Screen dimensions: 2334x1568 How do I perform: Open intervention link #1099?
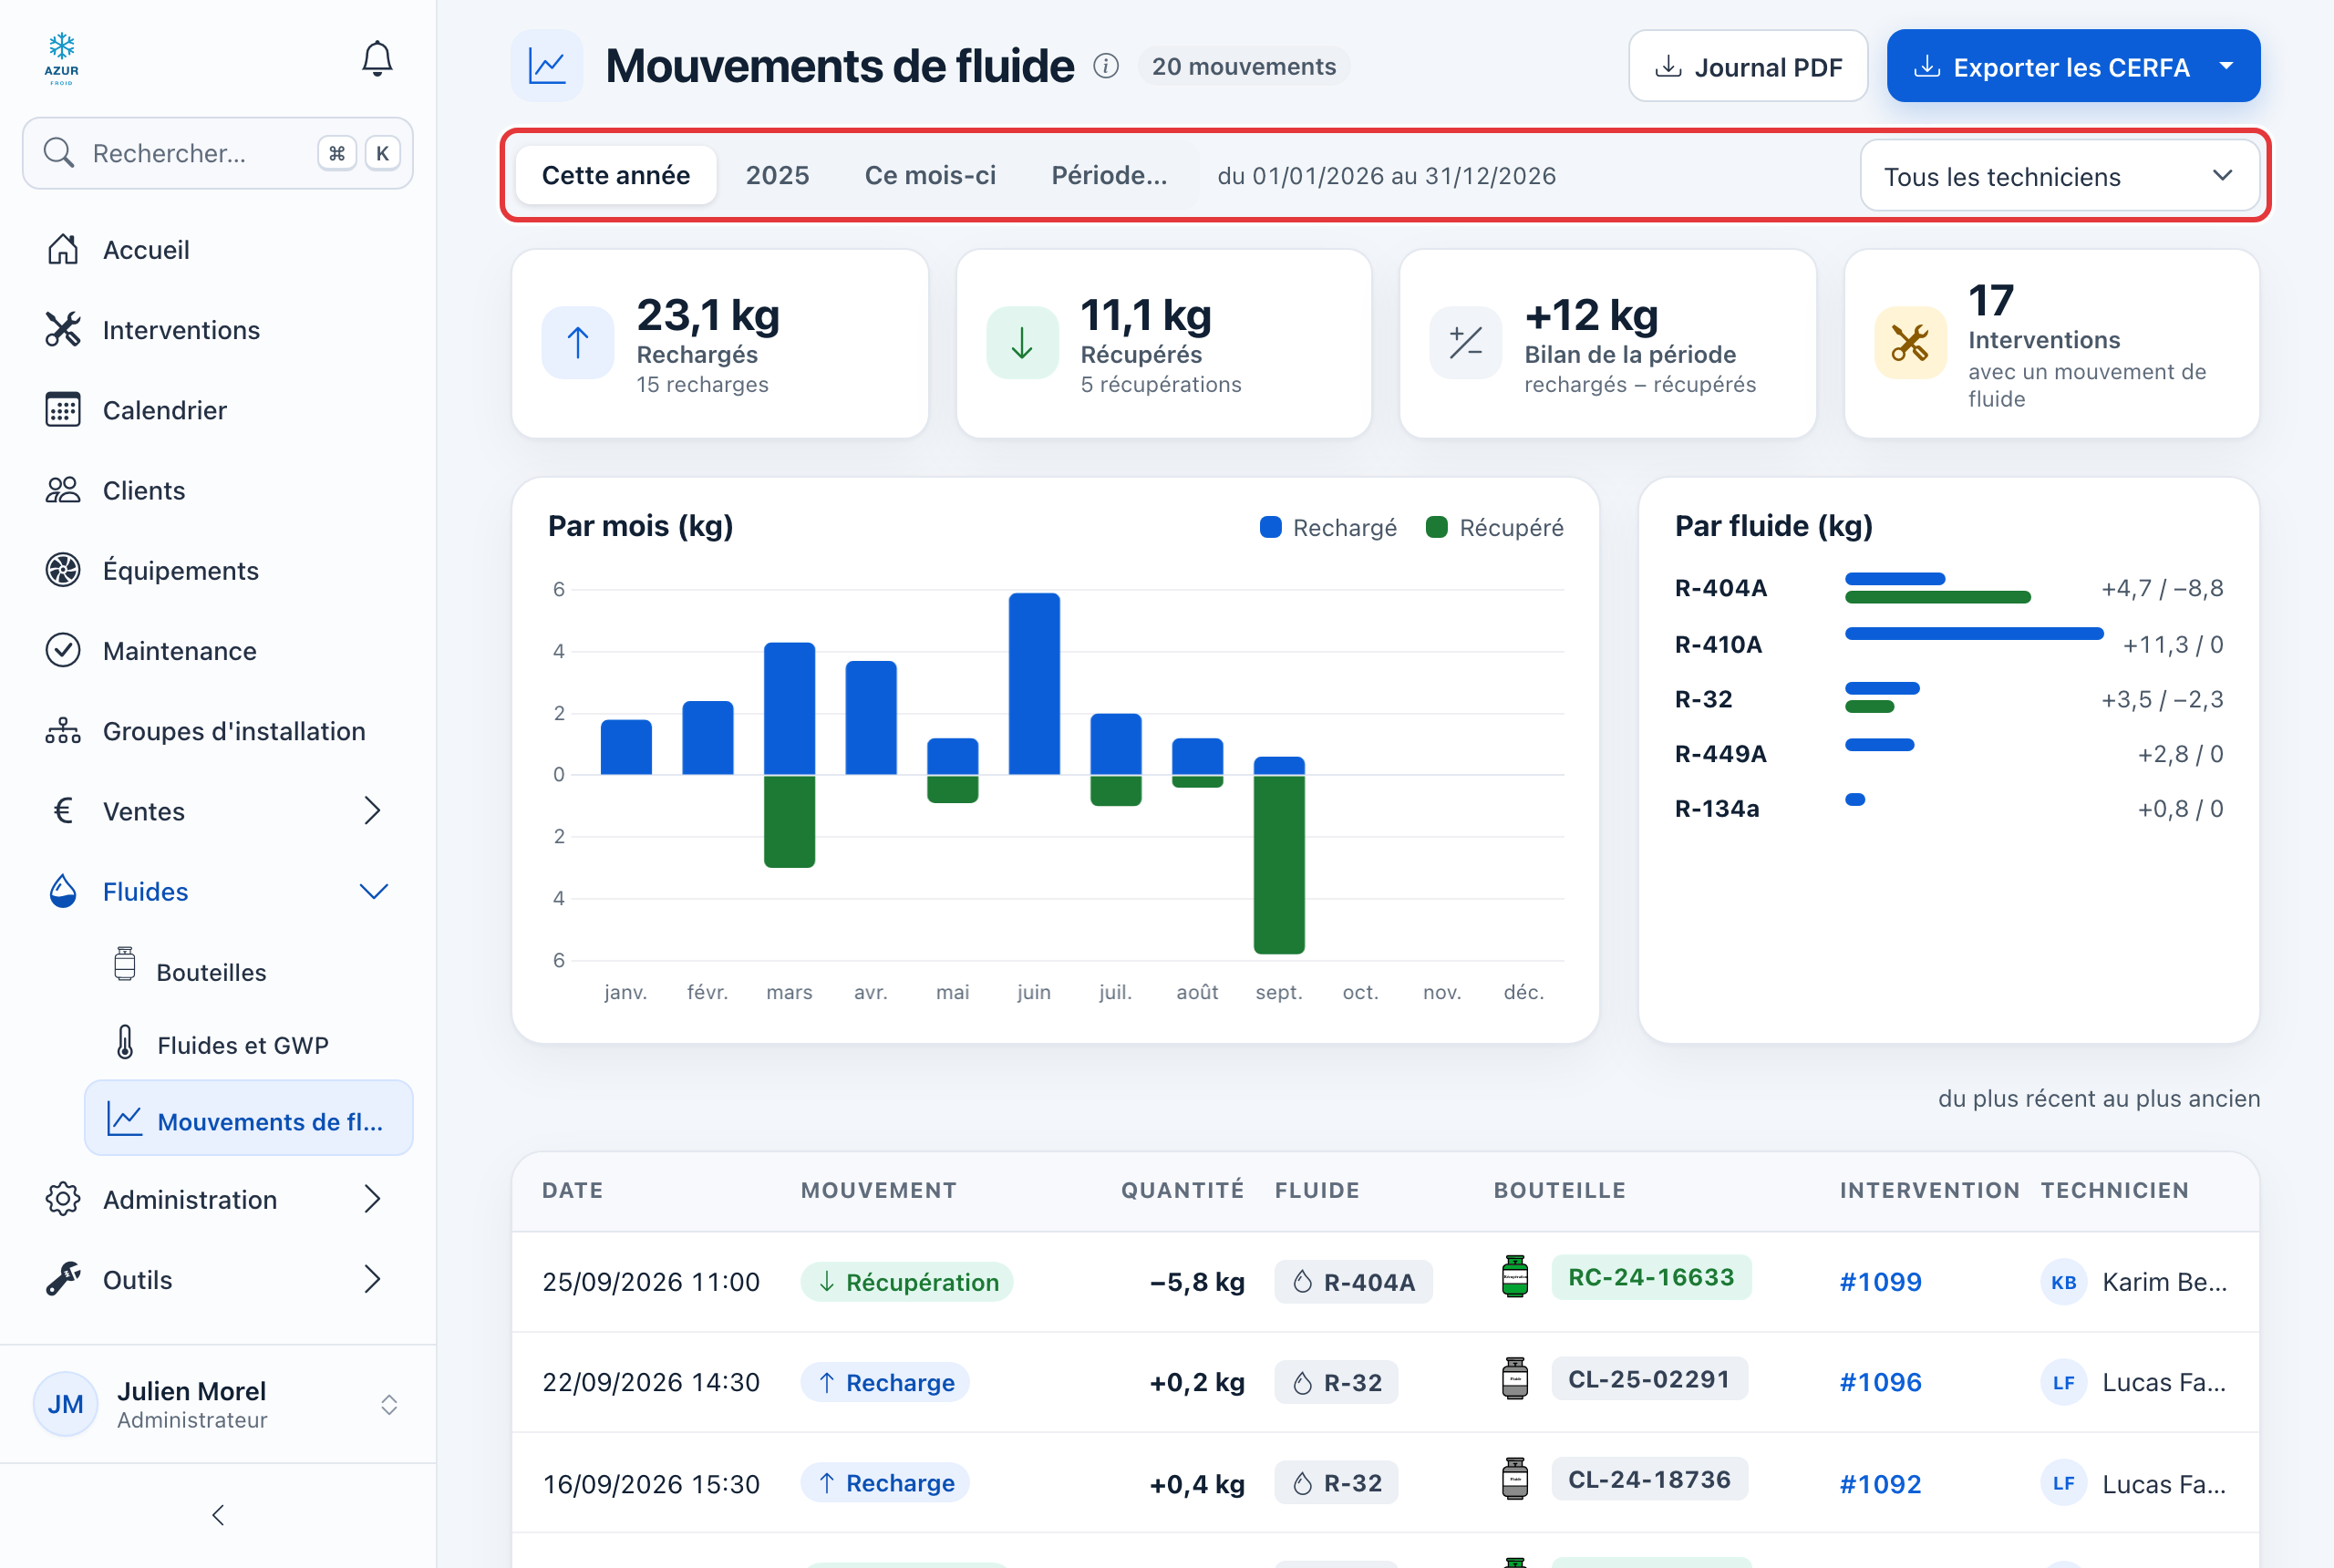[x=1880, y=1281]
